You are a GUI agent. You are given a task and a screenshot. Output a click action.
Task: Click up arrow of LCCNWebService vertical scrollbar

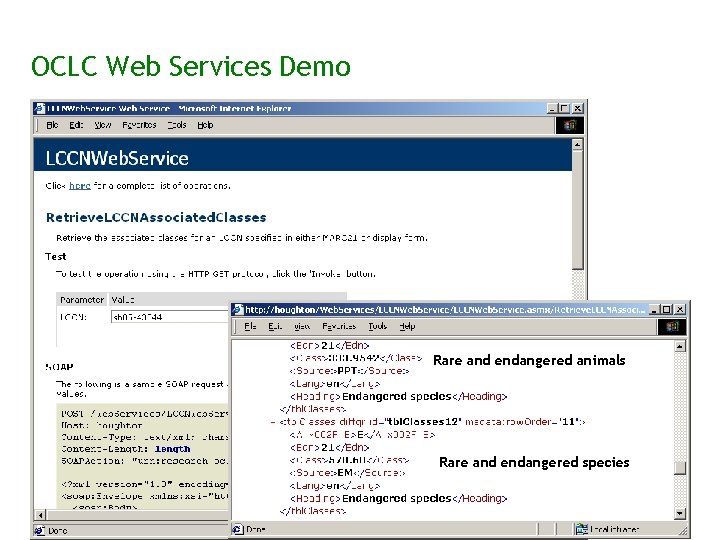578,145
